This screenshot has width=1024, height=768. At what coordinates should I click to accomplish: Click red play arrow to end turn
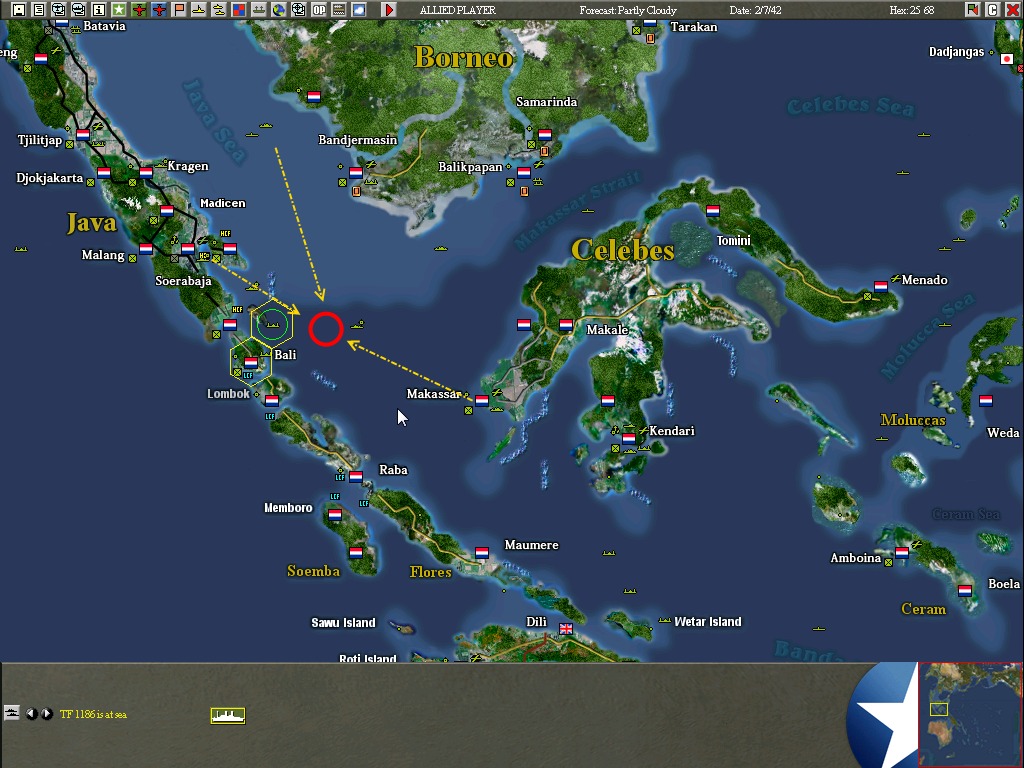389,10
